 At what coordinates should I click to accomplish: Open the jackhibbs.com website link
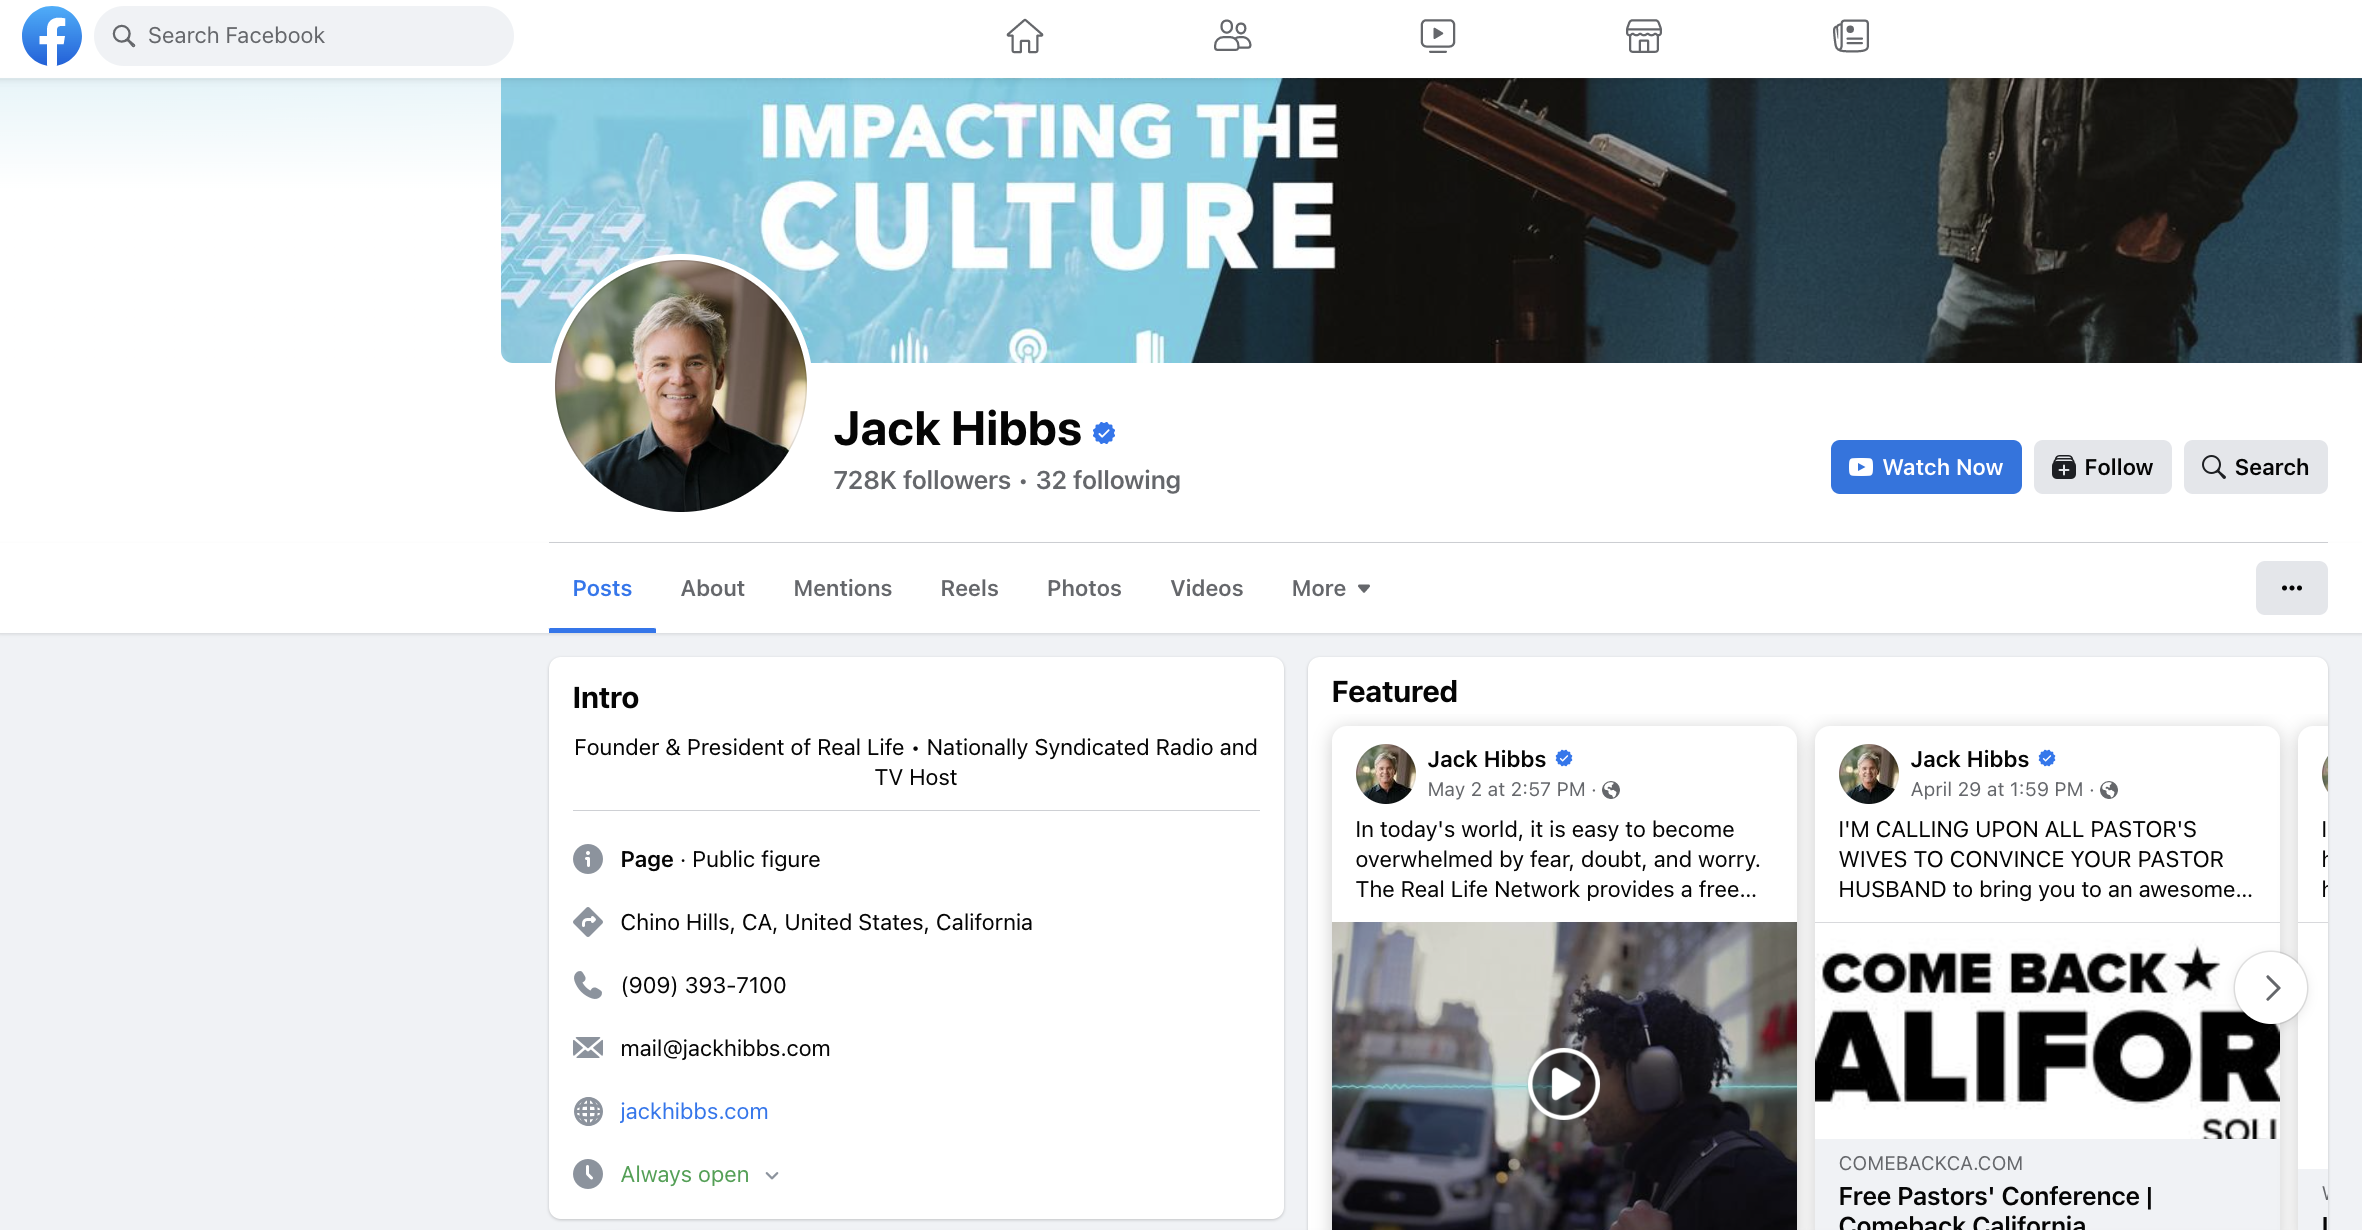(x=694, y=1110)
